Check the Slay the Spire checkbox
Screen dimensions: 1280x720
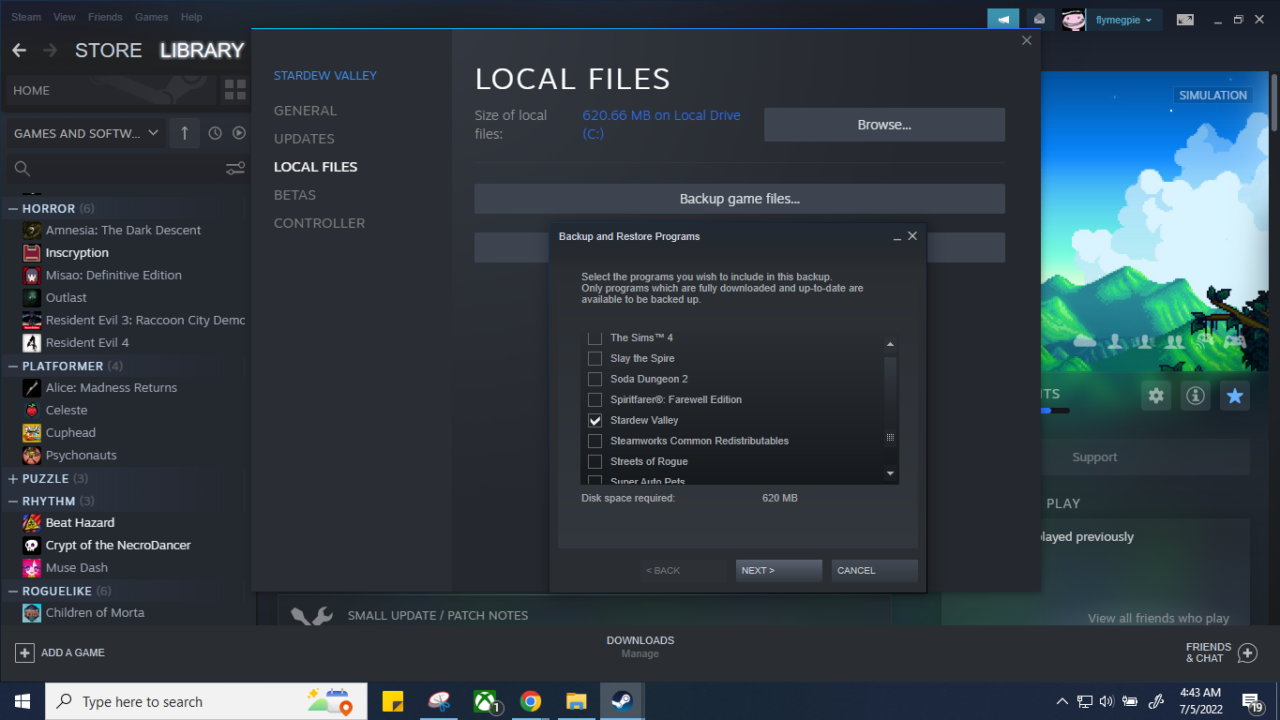tap(595, 358)
